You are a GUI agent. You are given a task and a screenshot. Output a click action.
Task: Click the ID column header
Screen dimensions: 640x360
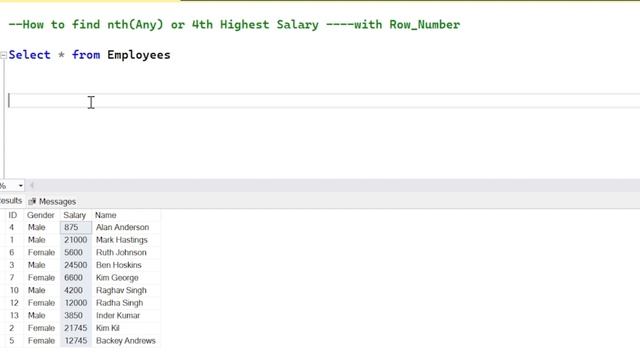[13, 215]
